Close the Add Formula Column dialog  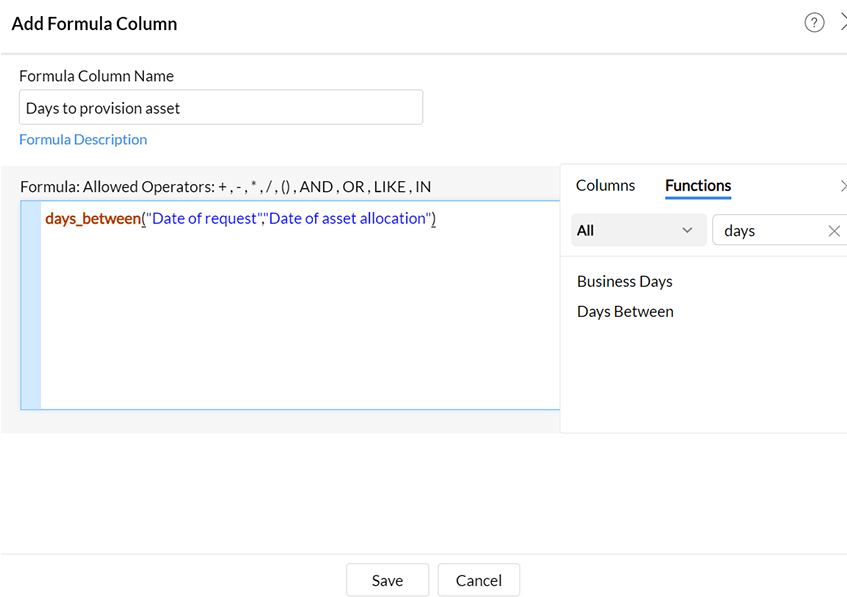tap(843, 23)
